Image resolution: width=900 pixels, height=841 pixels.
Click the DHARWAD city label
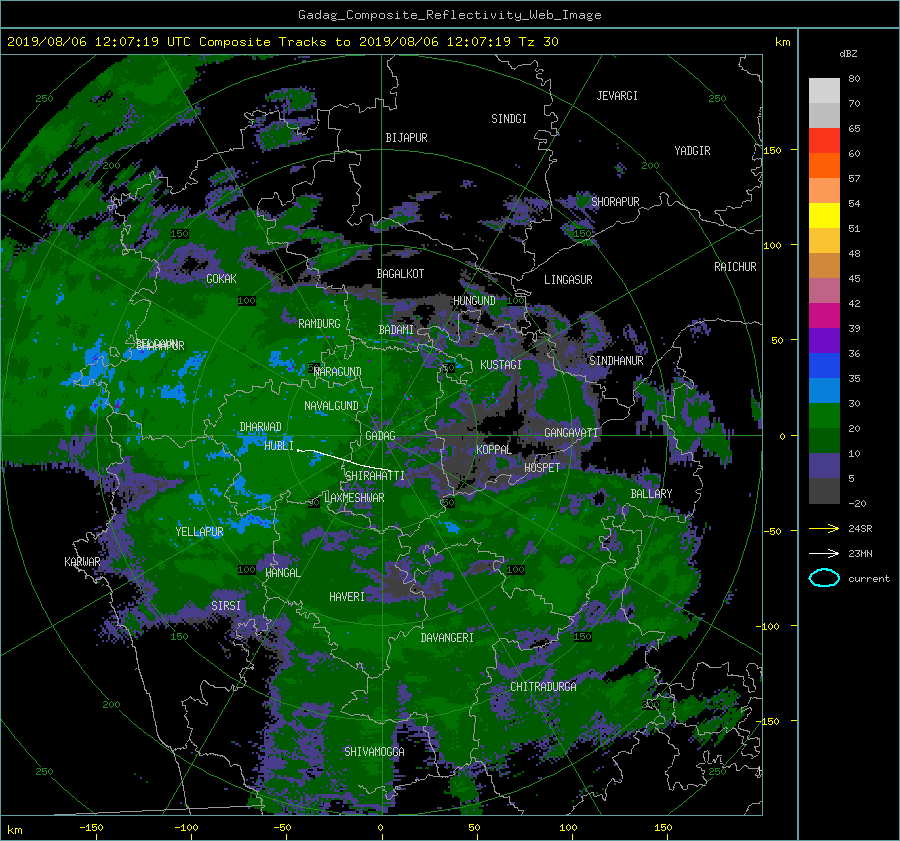coord(260,427)
